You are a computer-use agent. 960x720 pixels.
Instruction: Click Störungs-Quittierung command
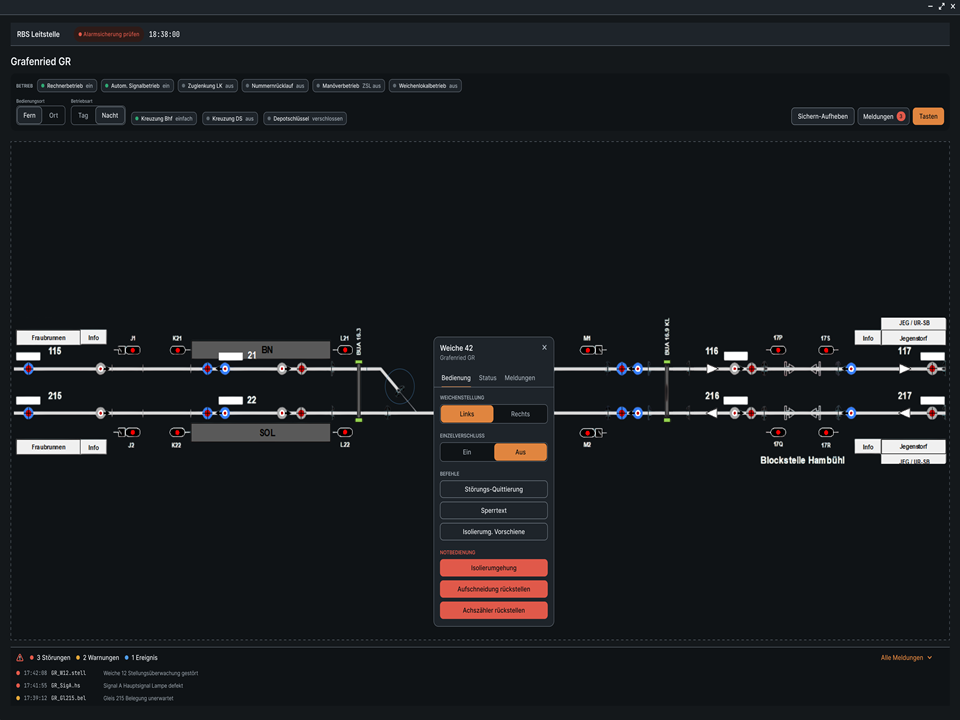493,489
